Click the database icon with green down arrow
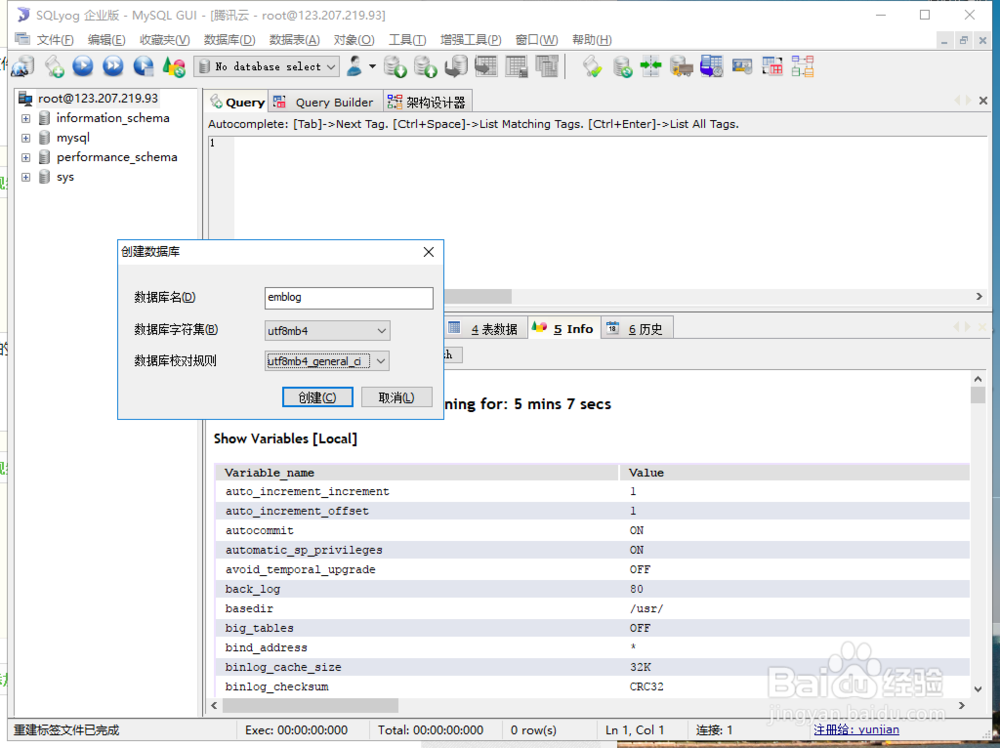 395,66
